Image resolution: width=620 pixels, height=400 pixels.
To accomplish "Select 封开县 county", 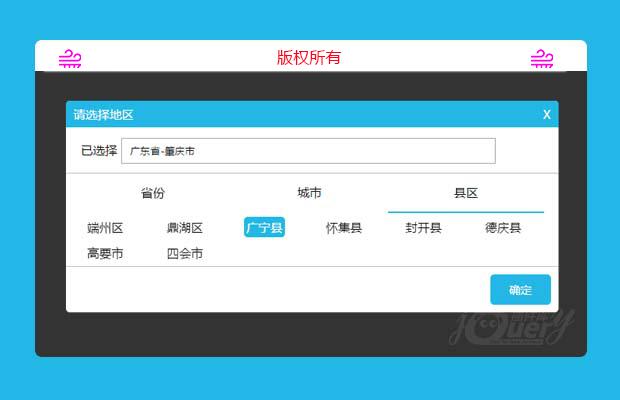I will (x=423, y=228).
